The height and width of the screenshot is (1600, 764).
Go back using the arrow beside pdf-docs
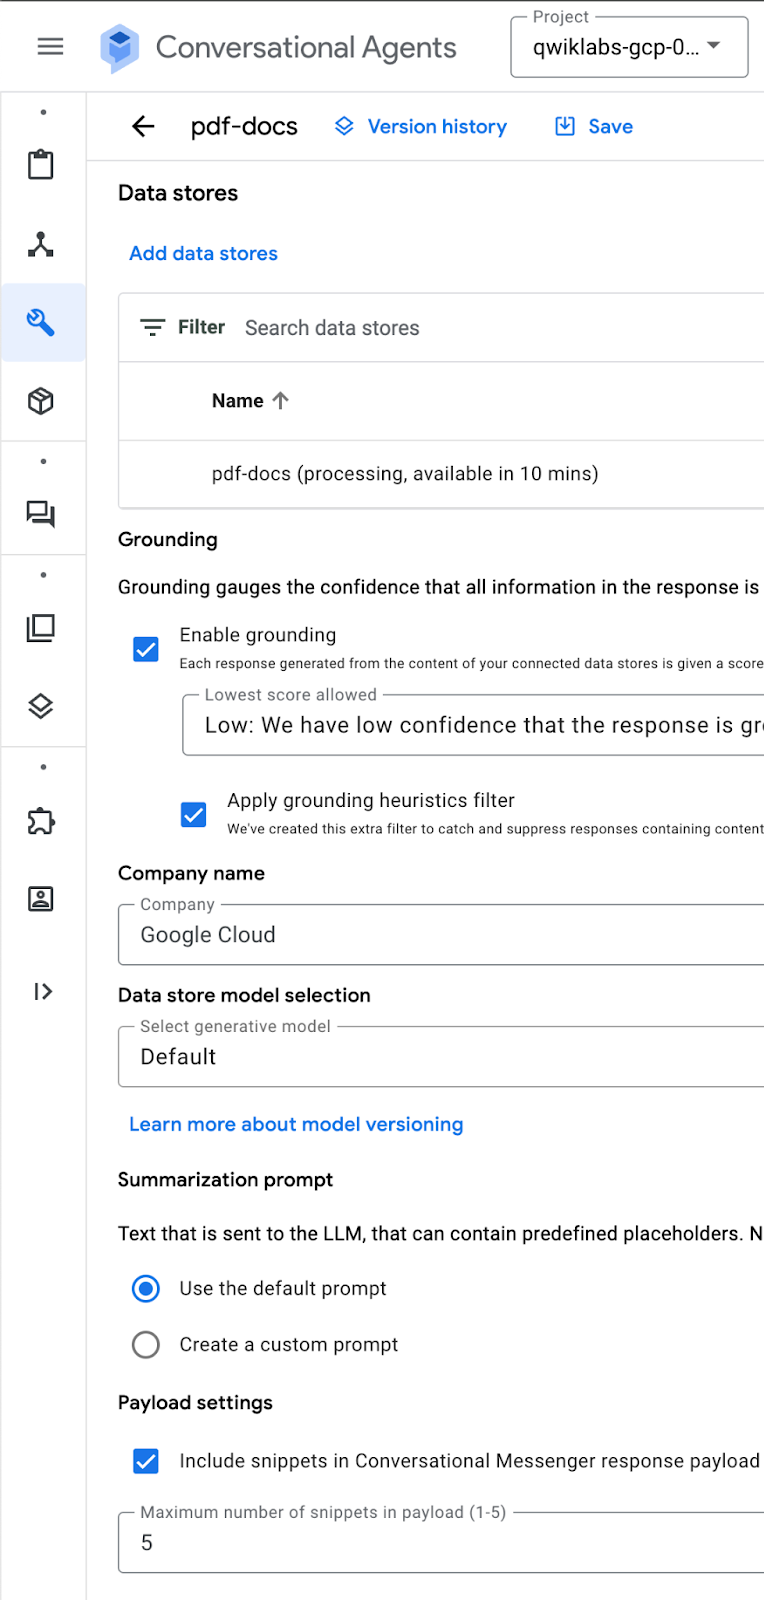point(144,126)
